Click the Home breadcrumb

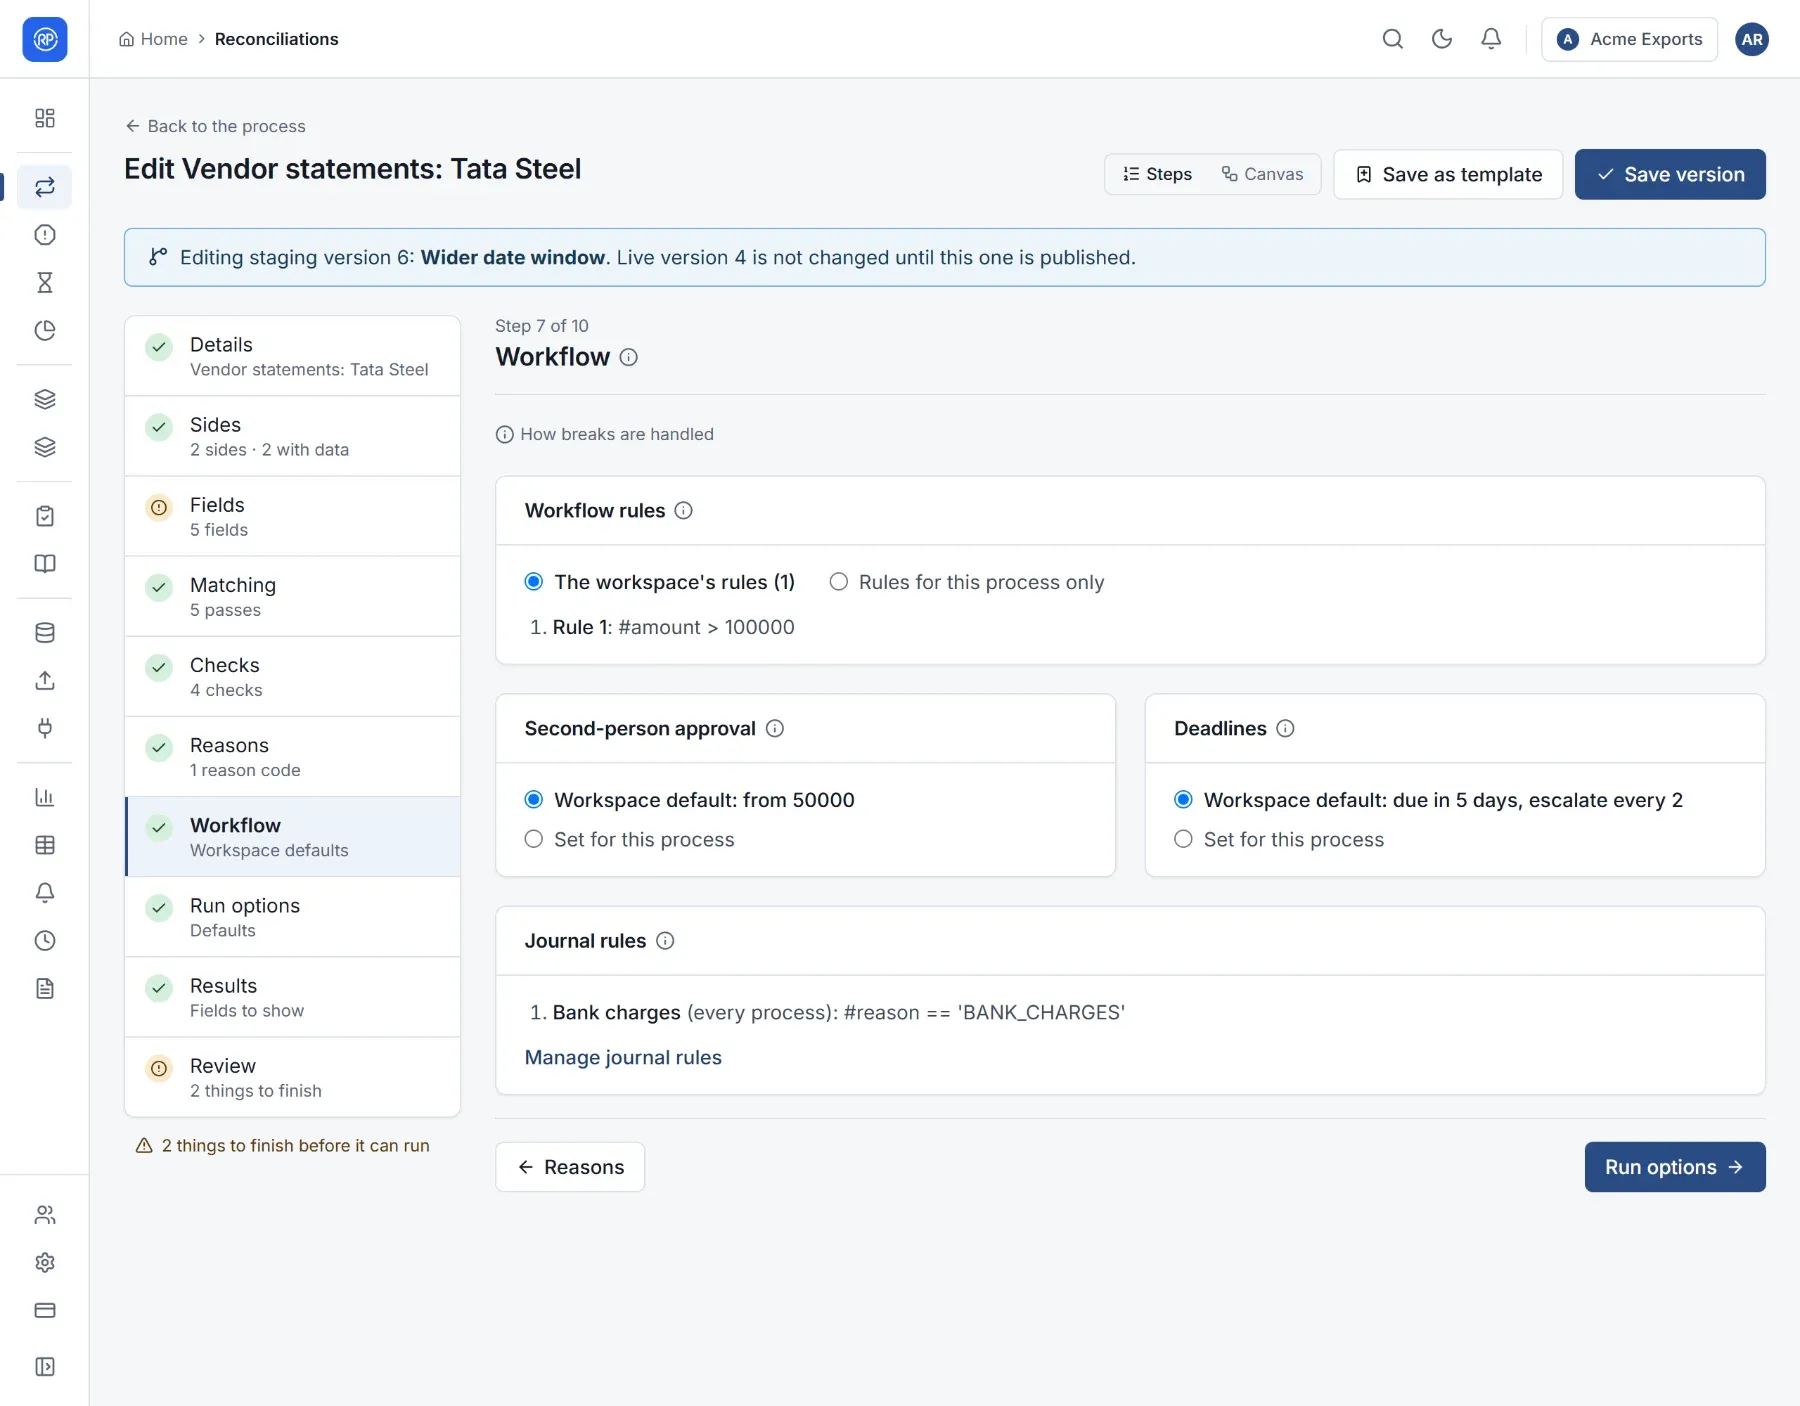[153, 39]
